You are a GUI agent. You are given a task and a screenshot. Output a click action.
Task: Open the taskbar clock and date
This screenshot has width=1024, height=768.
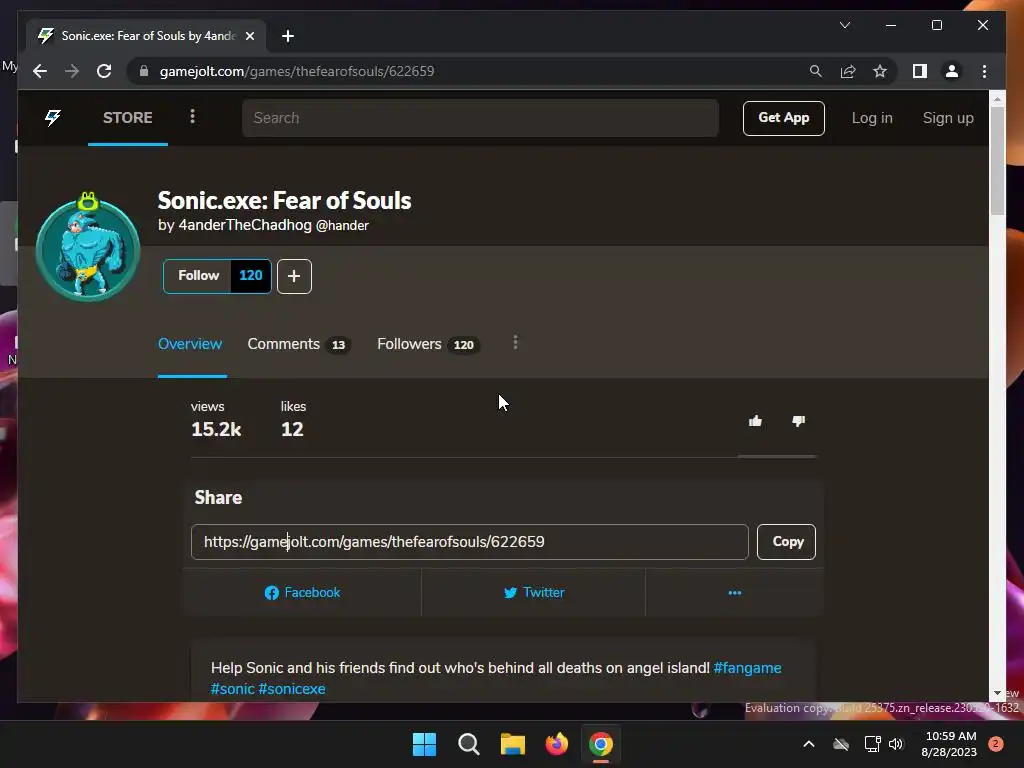click(x=950, y=744)
